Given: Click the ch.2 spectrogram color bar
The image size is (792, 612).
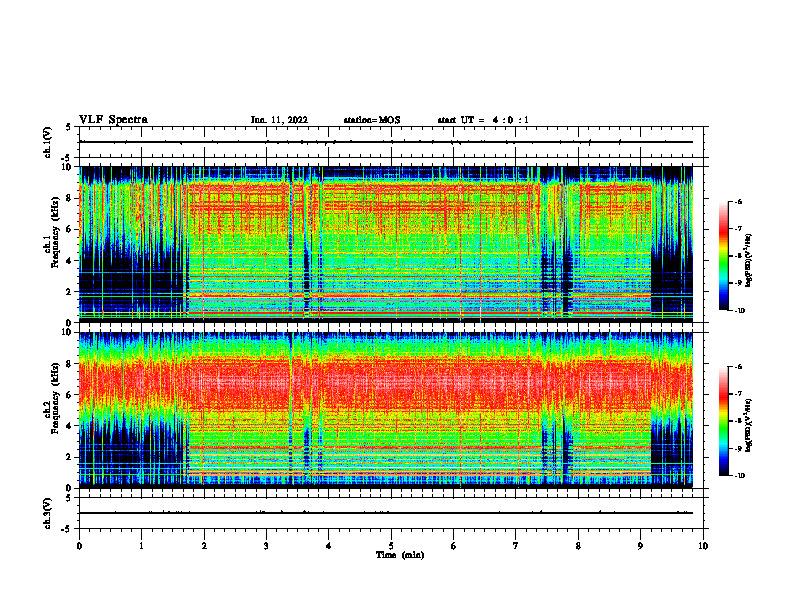Looking at the screenshot, I should (724, 421).
